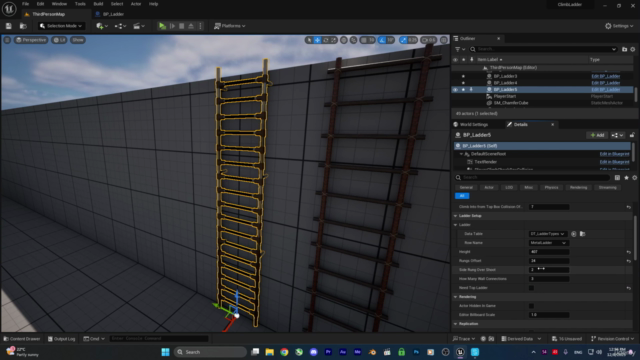Open the Selection Mode dropdown
This screenshot has width=640, height=360.
coord(61,26)
